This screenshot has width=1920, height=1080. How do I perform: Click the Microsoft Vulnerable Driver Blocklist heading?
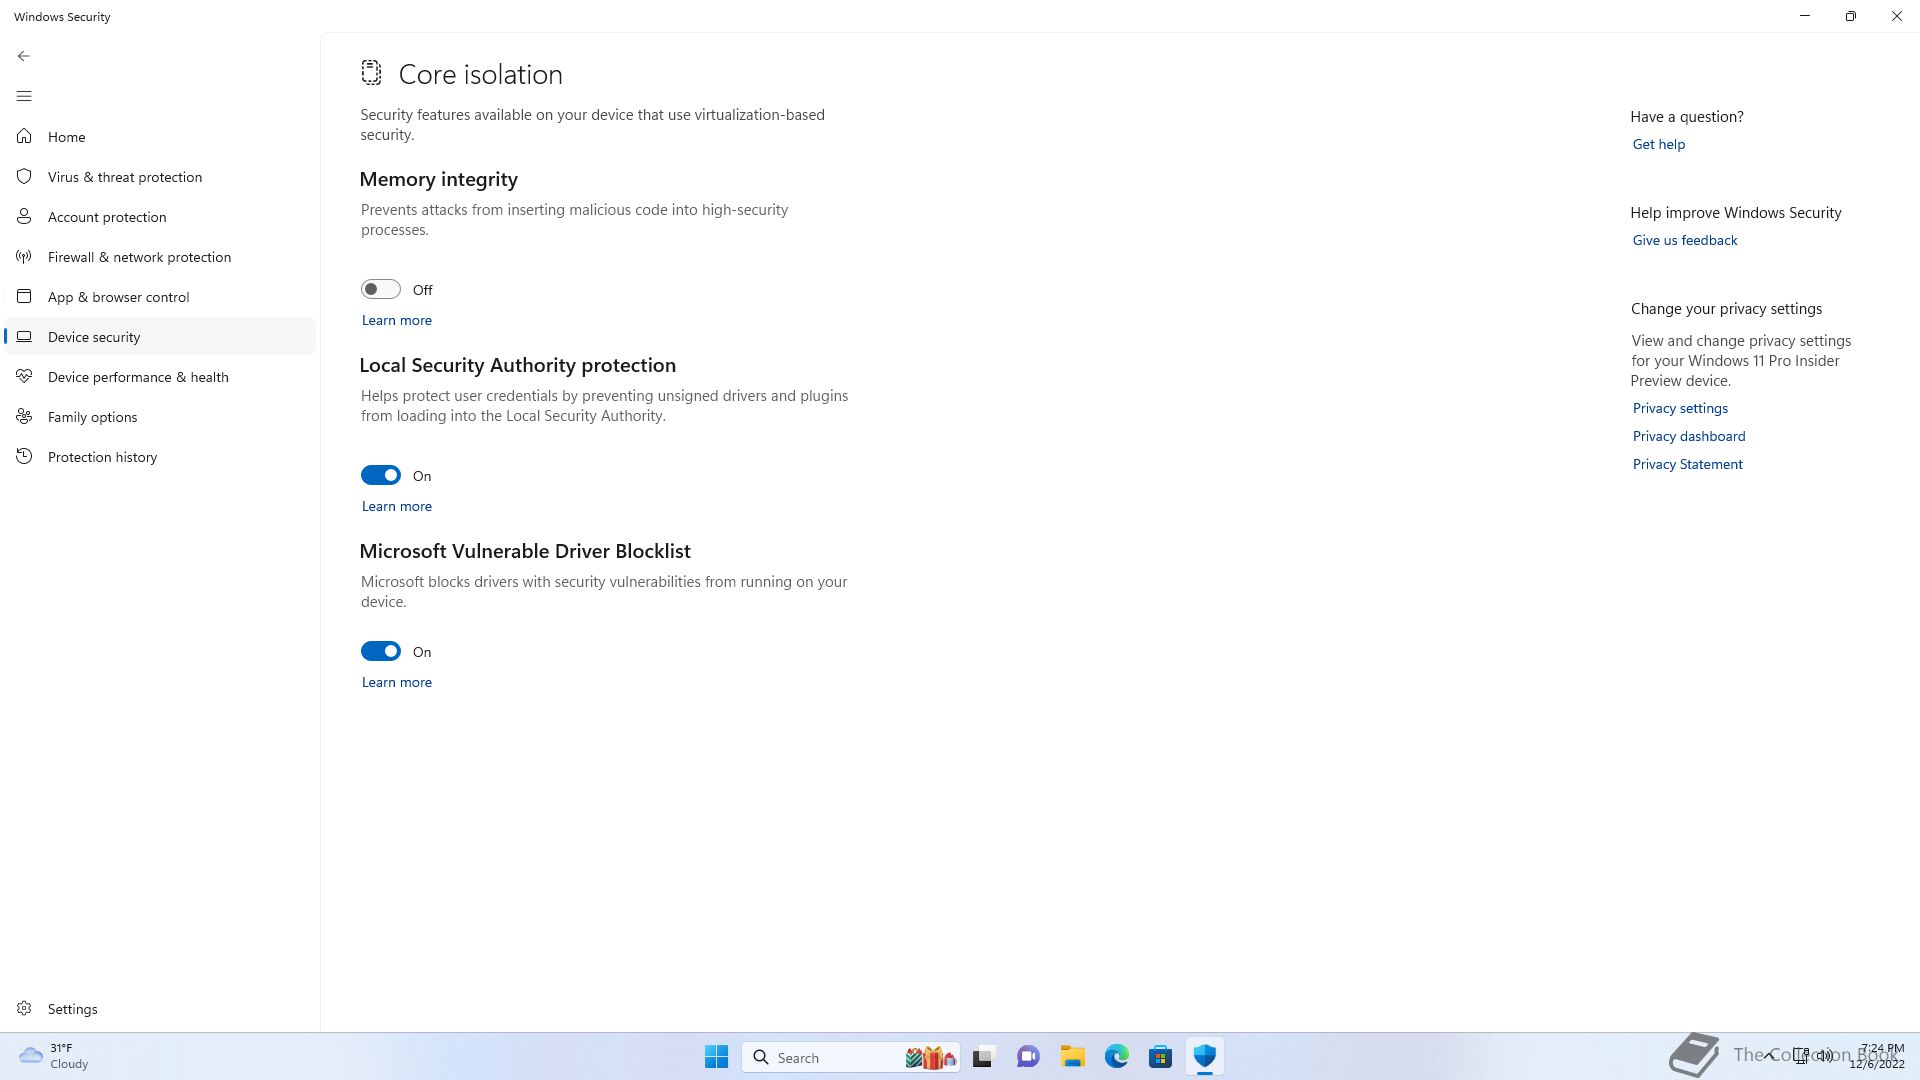(x=525, y=551)
